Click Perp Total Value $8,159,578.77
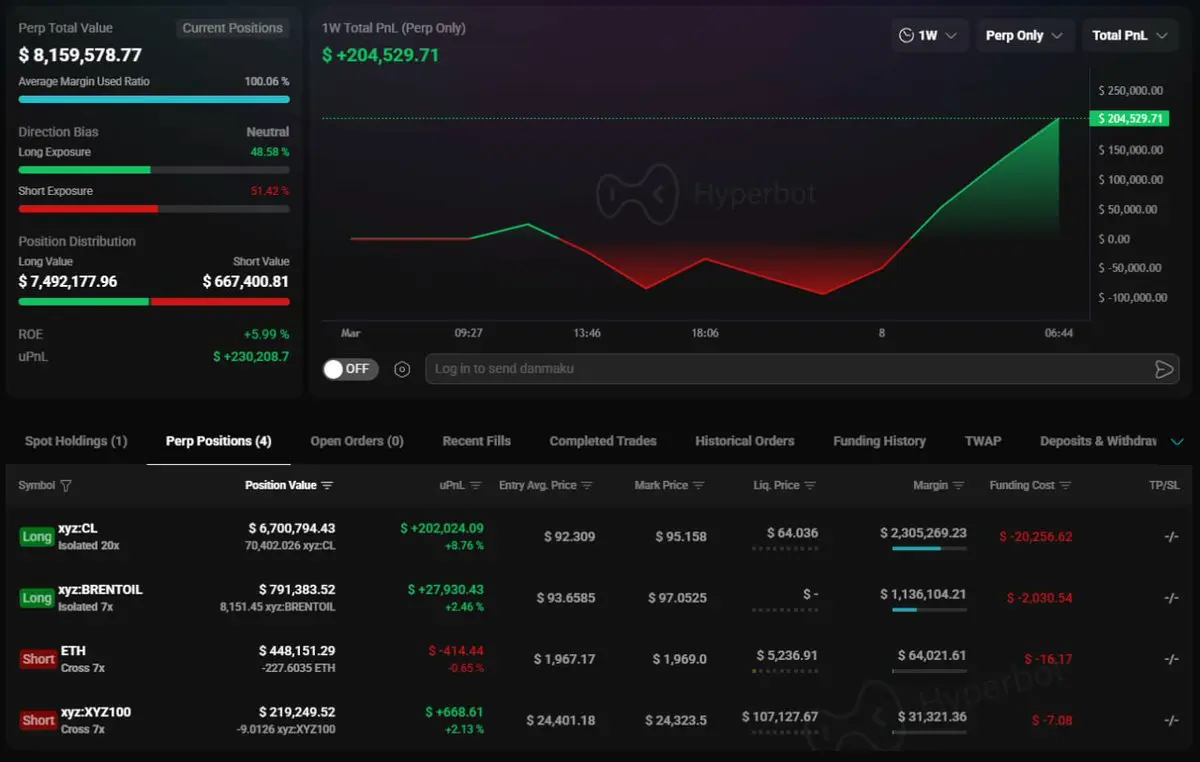 point(80,55)
